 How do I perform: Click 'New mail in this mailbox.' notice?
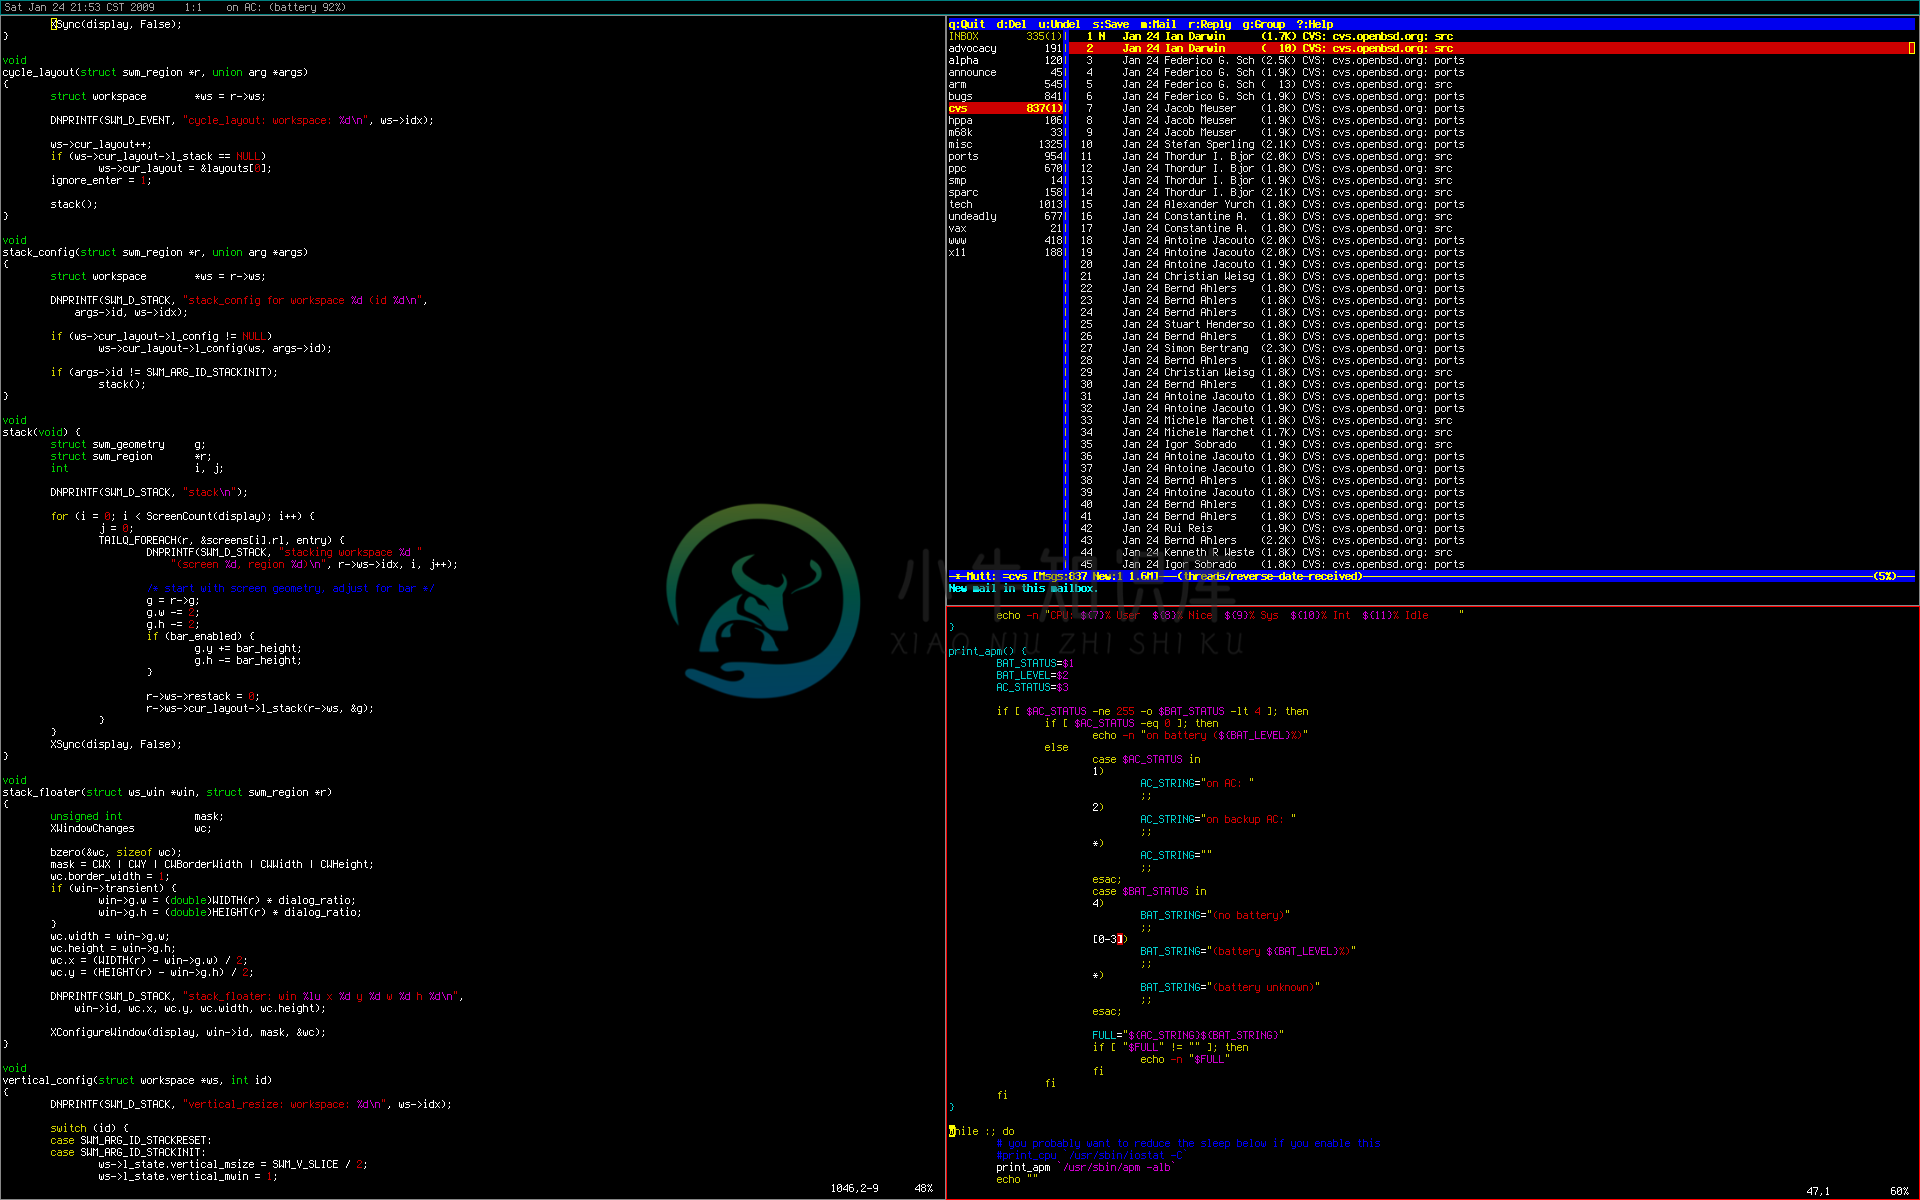click(x=1023, y=588)
